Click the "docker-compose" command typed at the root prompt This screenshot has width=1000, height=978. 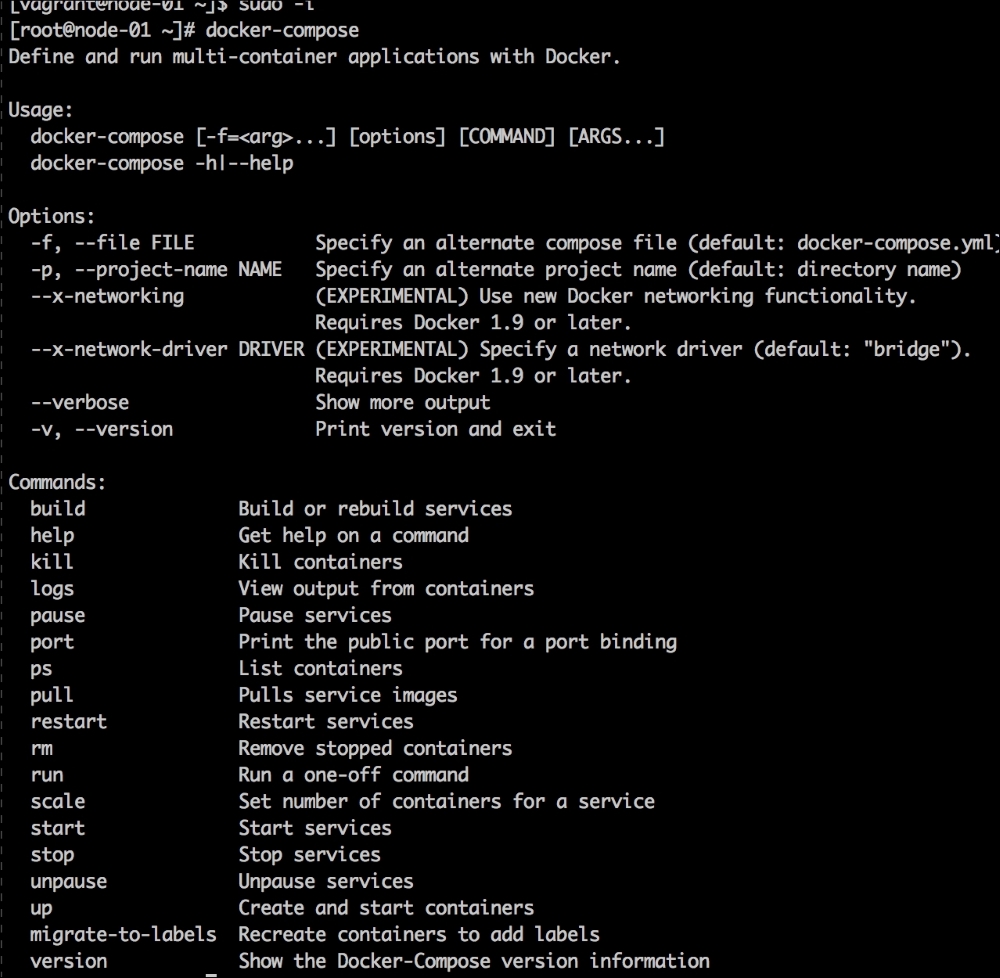coord(282,30)
